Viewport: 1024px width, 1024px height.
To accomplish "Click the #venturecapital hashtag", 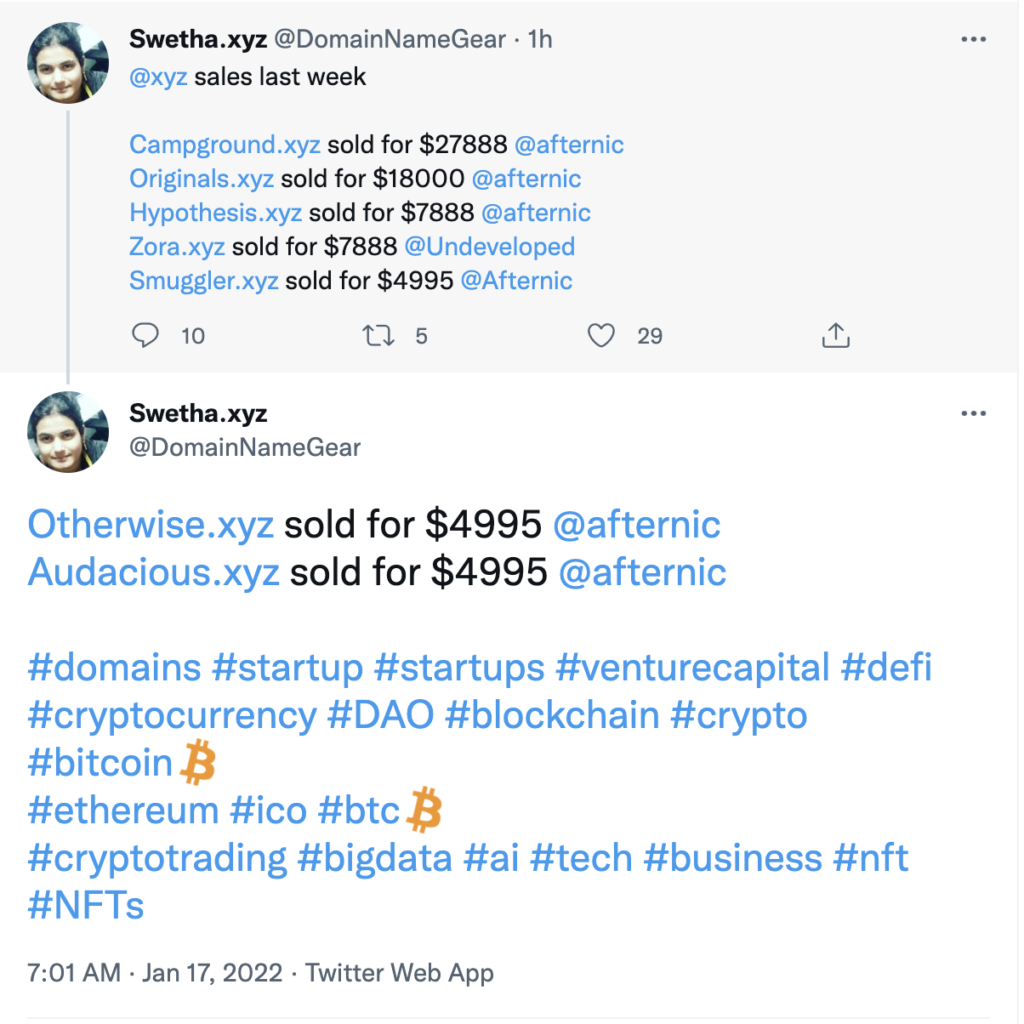I will [x=693, y=668].
